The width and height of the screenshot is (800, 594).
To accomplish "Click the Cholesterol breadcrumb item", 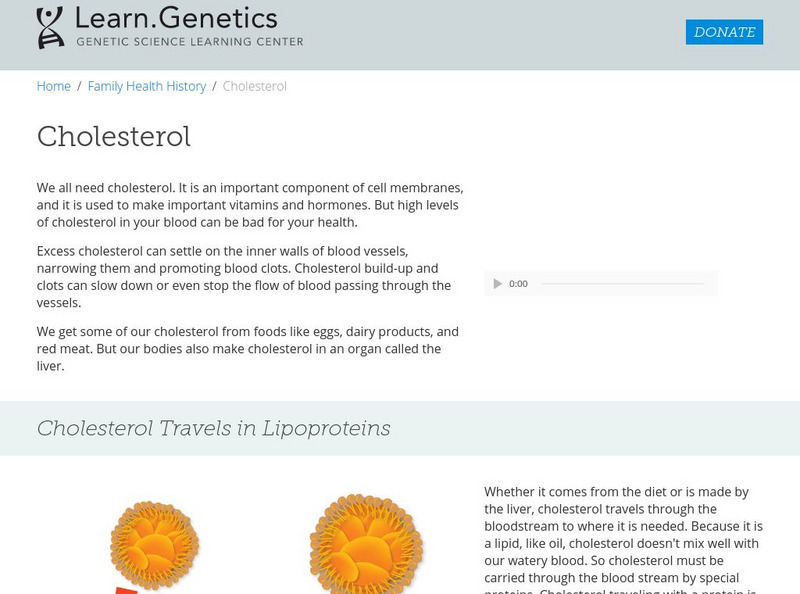I will point(255,86).
